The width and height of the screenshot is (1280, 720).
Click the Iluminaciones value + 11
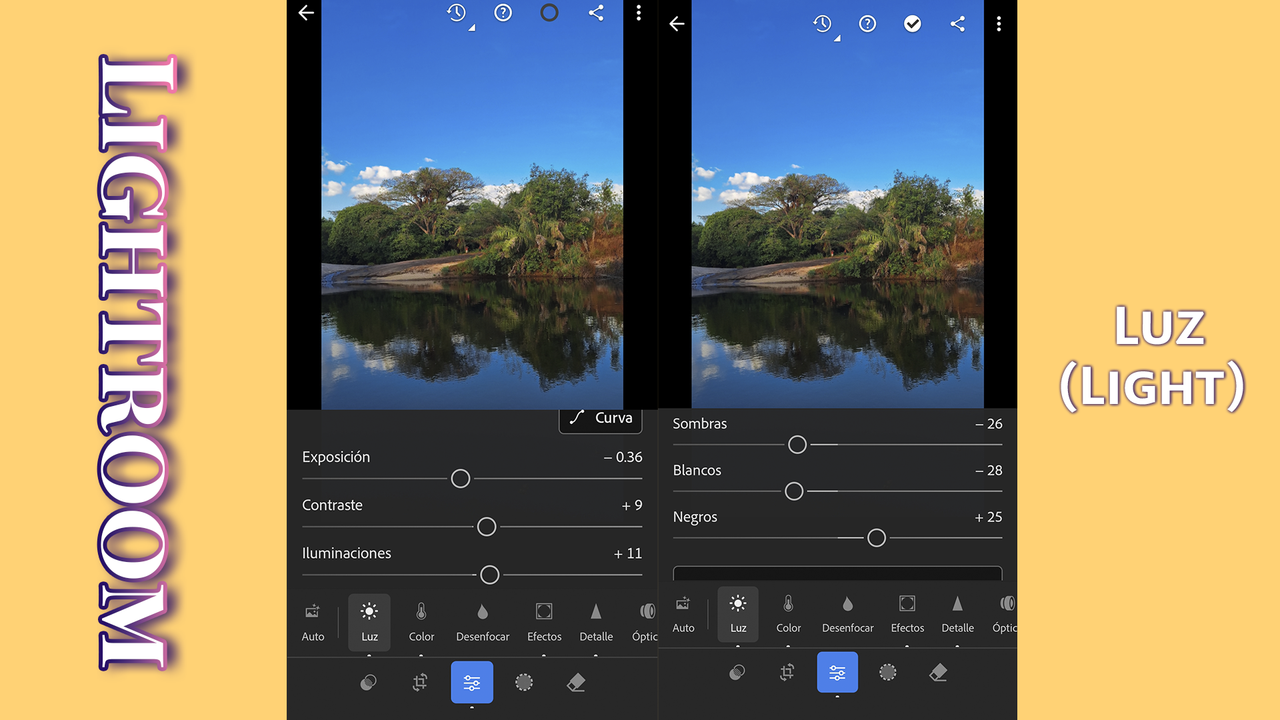(x=628, y=553)
